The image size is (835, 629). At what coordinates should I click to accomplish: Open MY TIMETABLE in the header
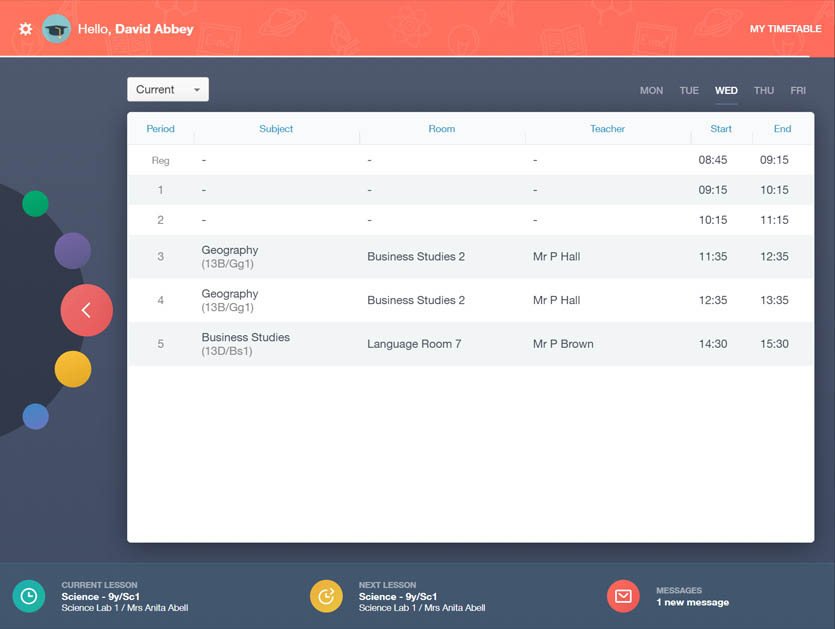[785, 29]
